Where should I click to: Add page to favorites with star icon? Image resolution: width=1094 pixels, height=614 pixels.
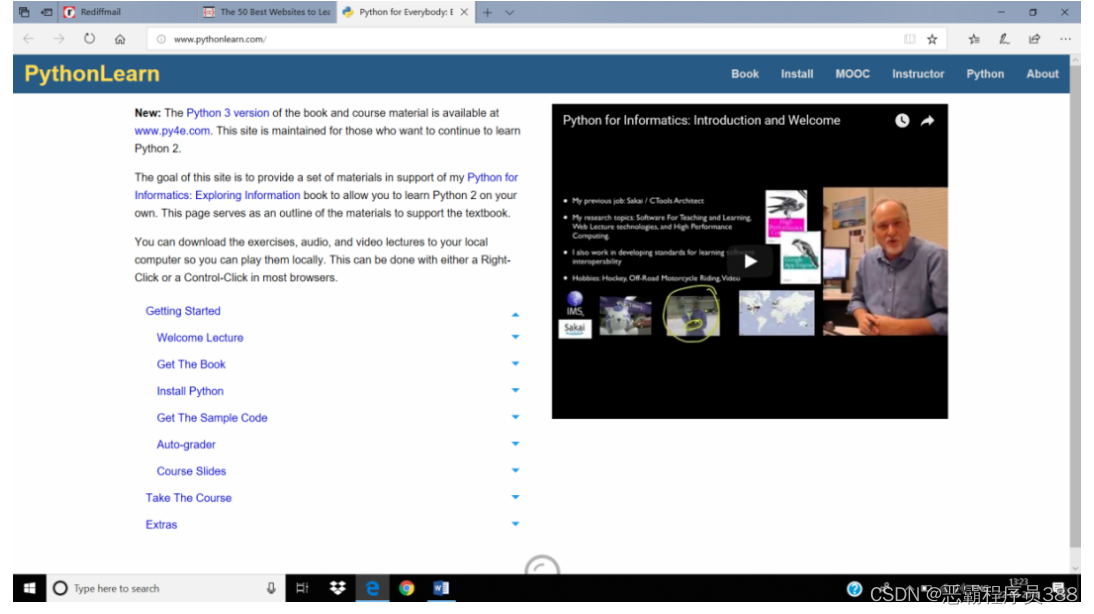click(932, 39)
